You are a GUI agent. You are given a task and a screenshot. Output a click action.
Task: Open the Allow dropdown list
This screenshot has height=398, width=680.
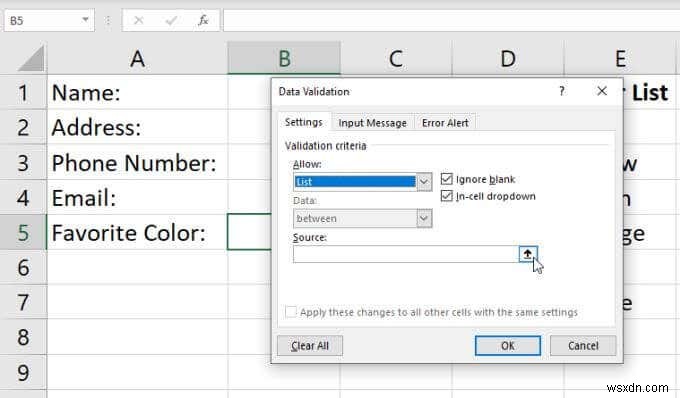(424, 182)
